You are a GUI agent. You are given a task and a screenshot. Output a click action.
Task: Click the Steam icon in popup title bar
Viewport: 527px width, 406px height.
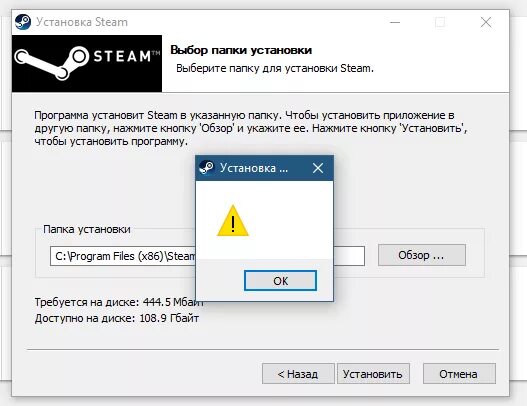coord(206,167)
